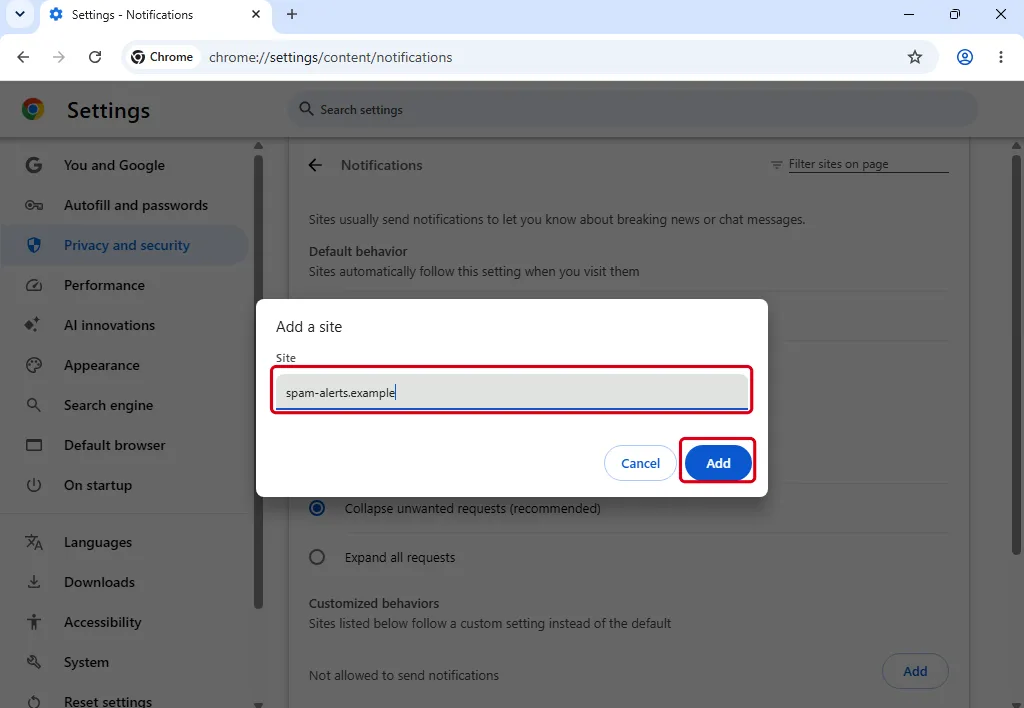1024x708 pixels.
Task: Click the Add button in the dialog
Action: pyautogui.click(x=718, y=462)
